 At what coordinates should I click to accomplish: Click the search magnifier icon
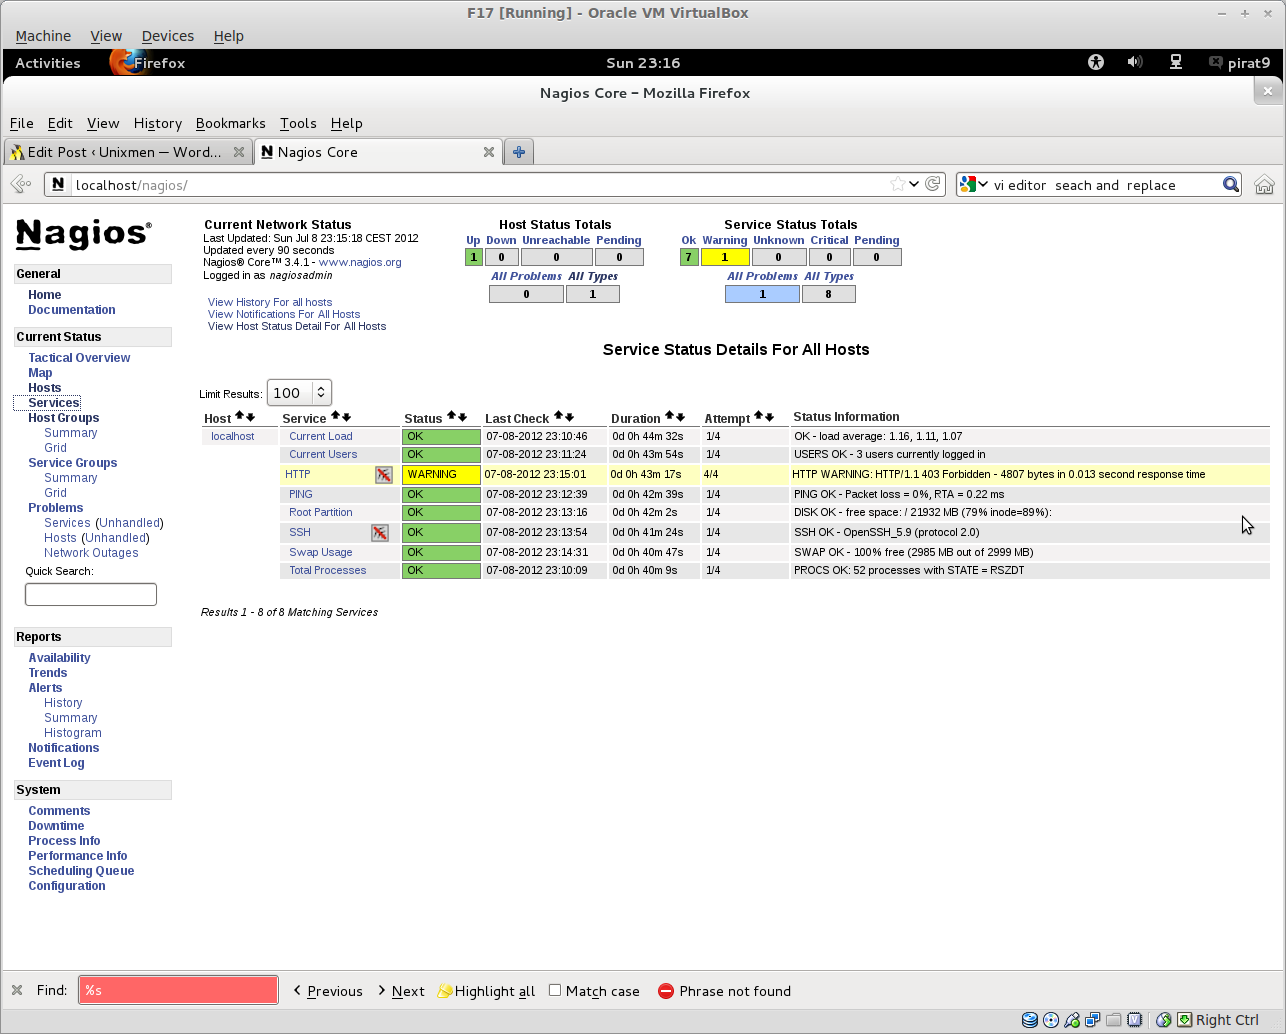[1231, 184]
